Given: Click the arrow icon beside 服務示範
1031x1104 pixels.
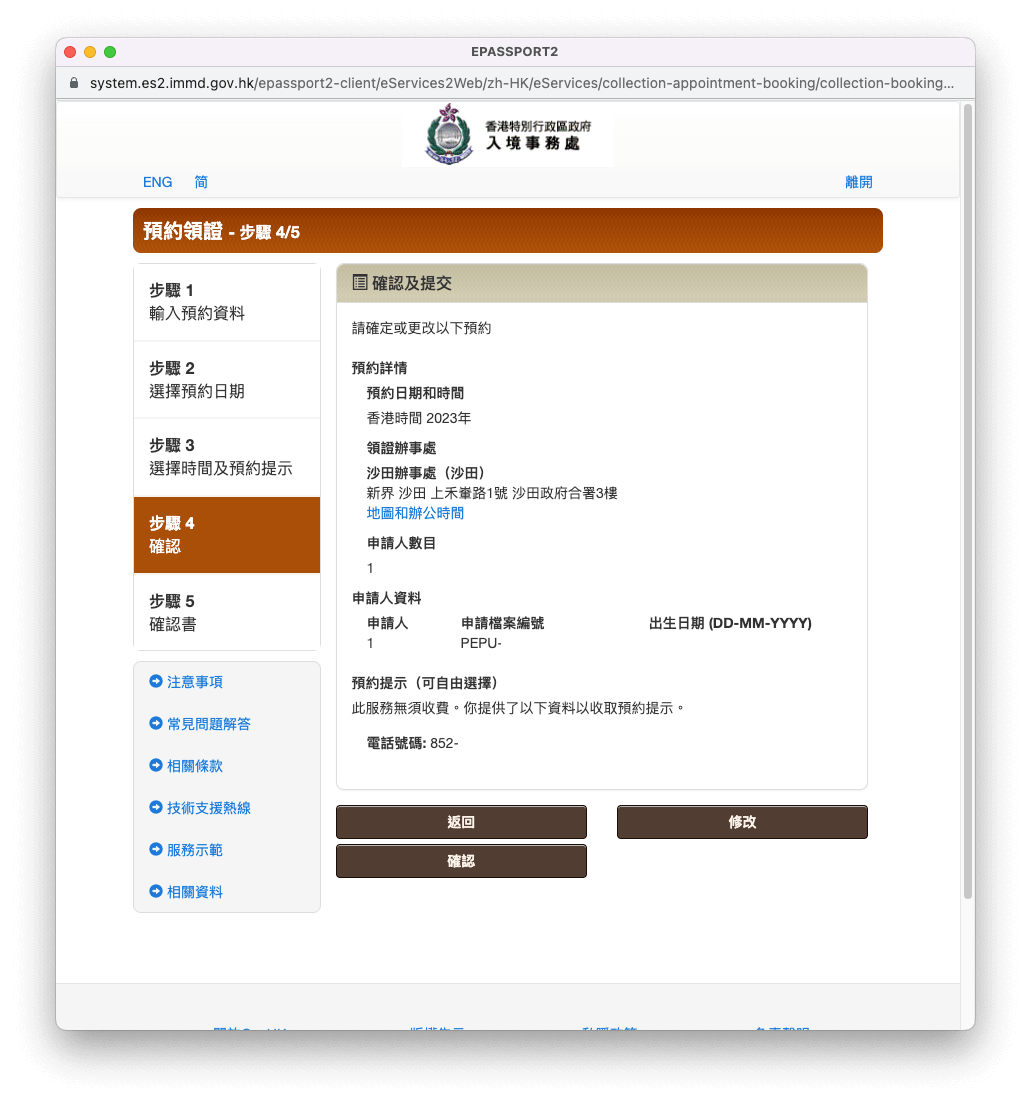Looking at the screenshot, I should coord(156,849).
